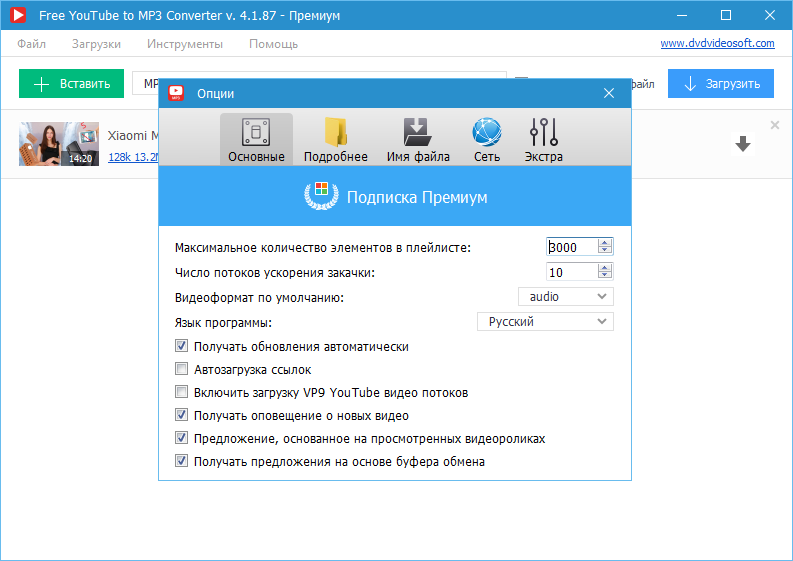Open the Инструменты menu
This screenshot has height=561, width=793.
[185, 44]
